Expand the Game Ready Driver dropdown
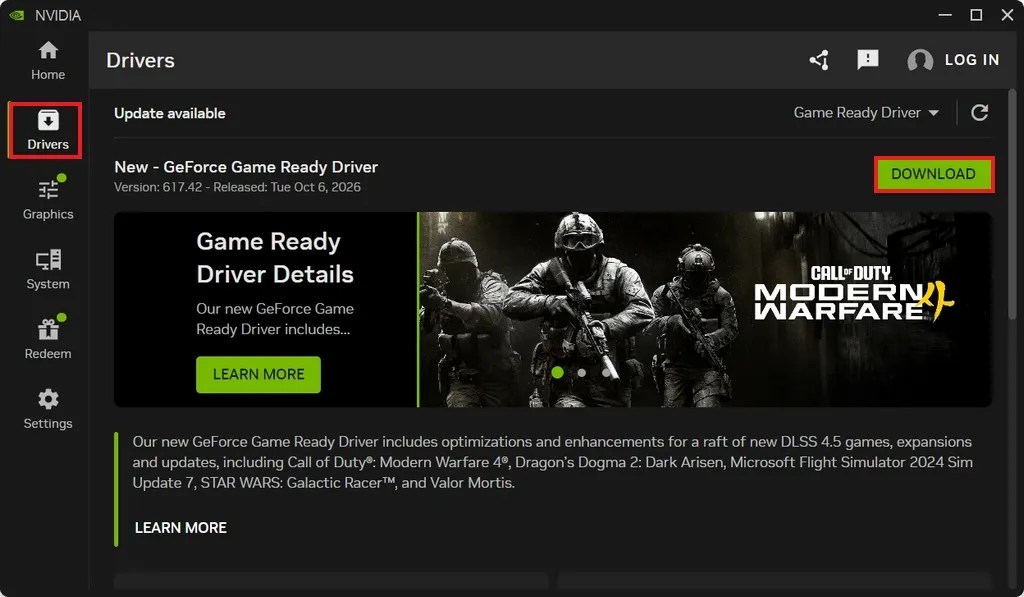1024x597 pixels. click(866, 113)
